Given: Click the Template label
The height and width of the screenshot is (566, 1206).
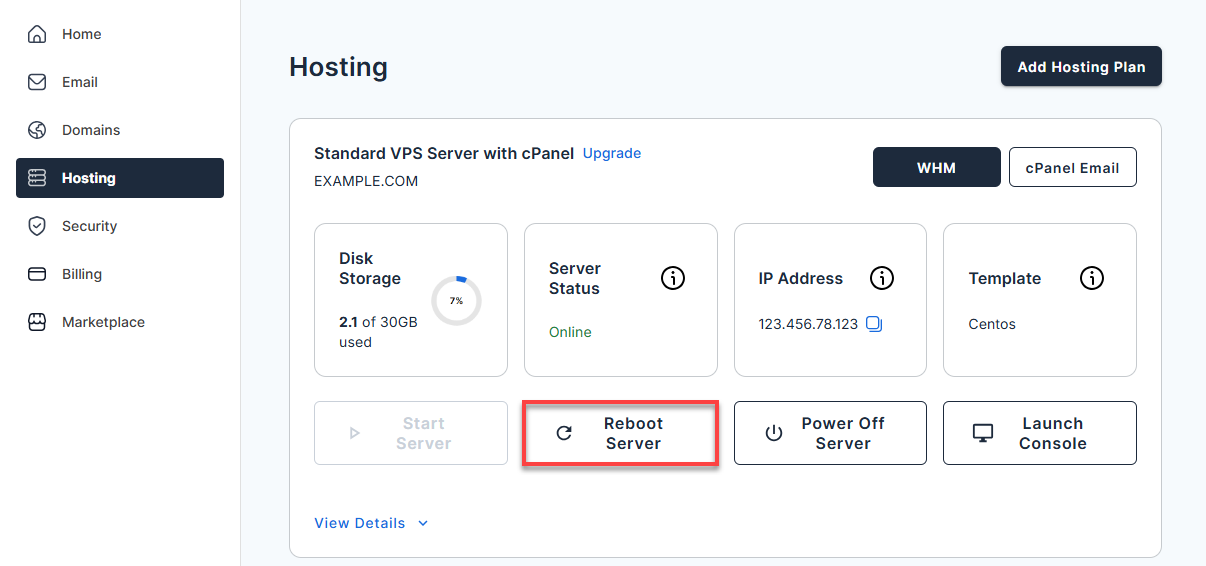Looking at the screenshot, I should [1005, 278].
